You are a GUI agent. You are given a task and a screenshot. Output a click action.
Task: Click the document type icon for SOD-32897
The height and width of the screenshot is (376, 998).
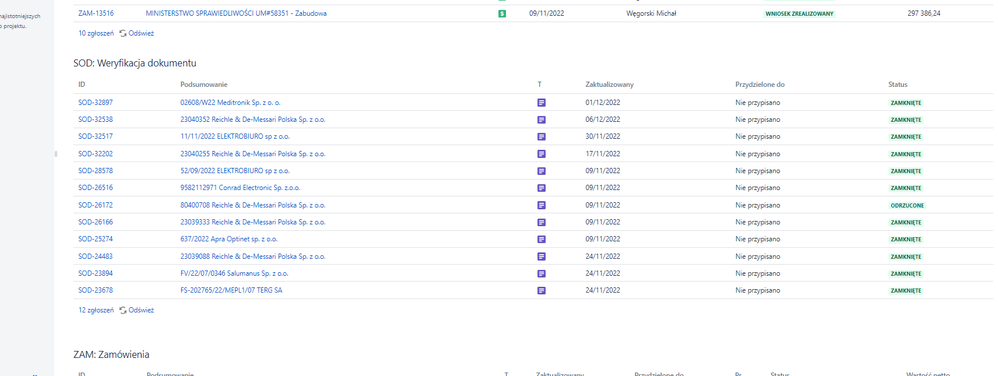[x=542, y=102]
